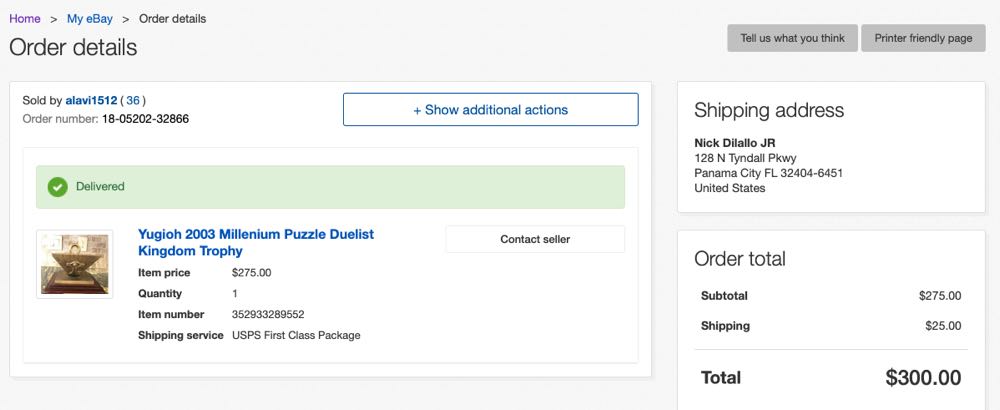Click the Order details breadcrumb text
1000x410 pixels.
(x=173, y=19)
